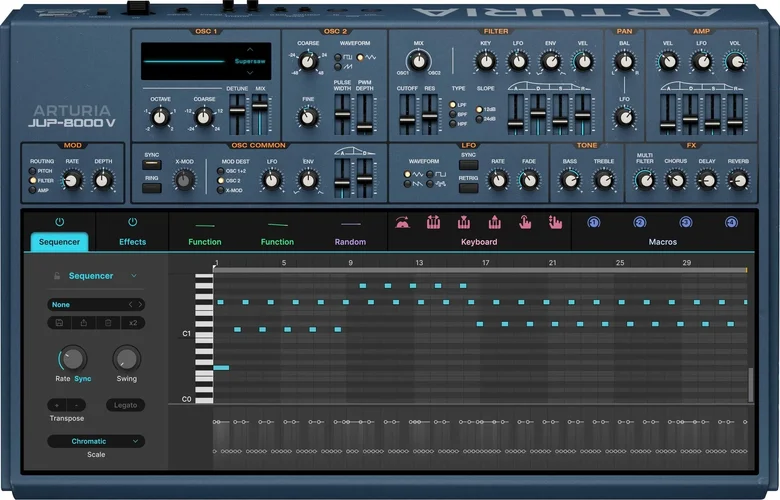Screen dimensions: 780x500
Task: Click the x2 pattern length button
Action: (x=132, y=323)
